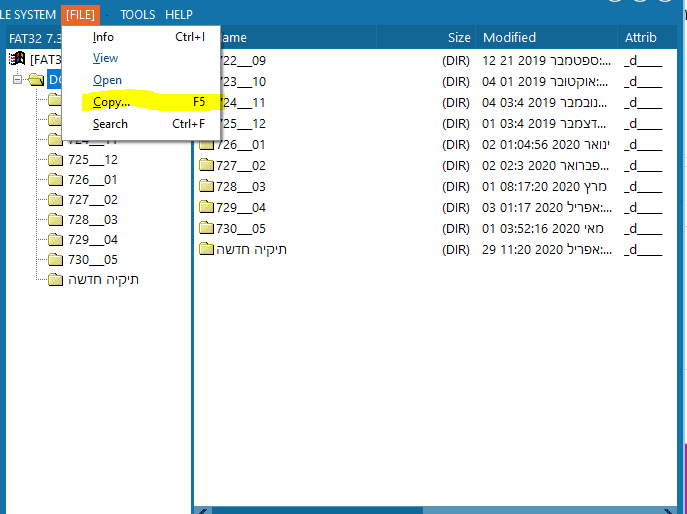687x514 pixels.
Task: Select 727__02 name in file list
Action: (x=241, y=166)
